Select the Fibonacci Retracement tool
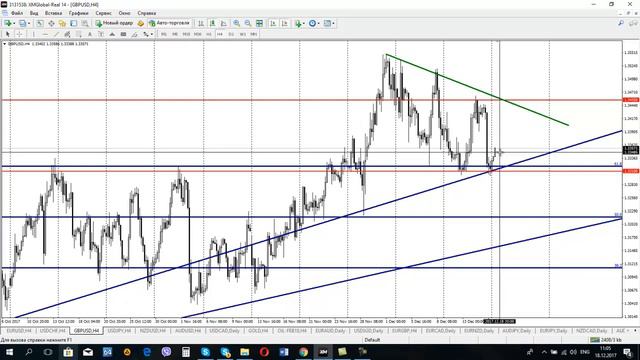This screenshot has width=640, height=360. point(79,34)
